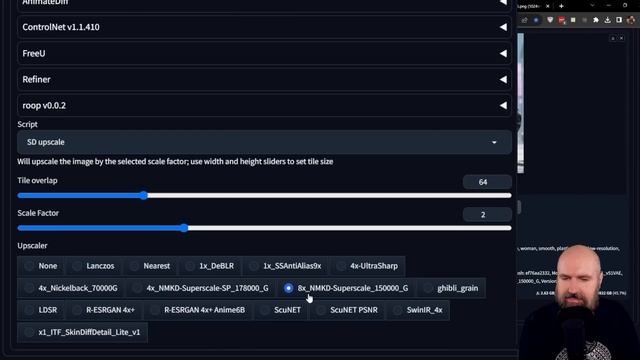Expand the roop v0.0.2 panel

(x=264, y=106)
